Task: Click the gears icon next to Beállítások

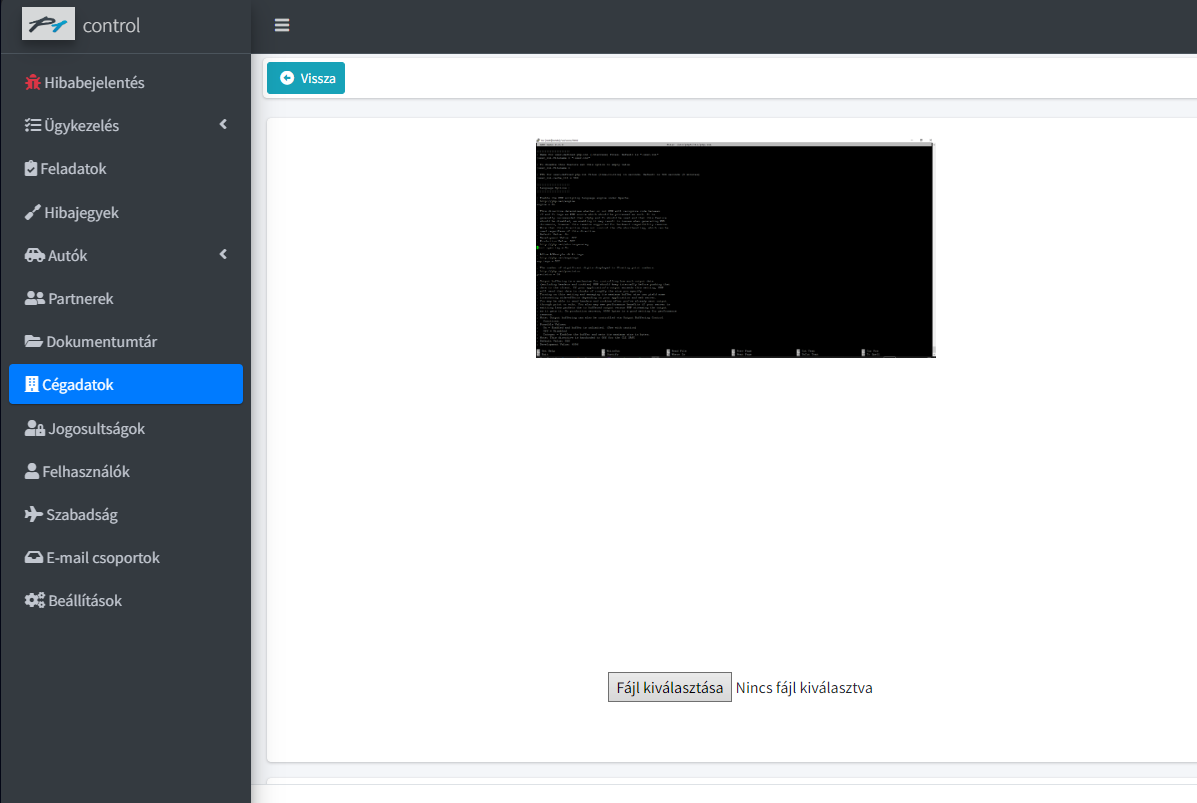Action: (34, 601)
